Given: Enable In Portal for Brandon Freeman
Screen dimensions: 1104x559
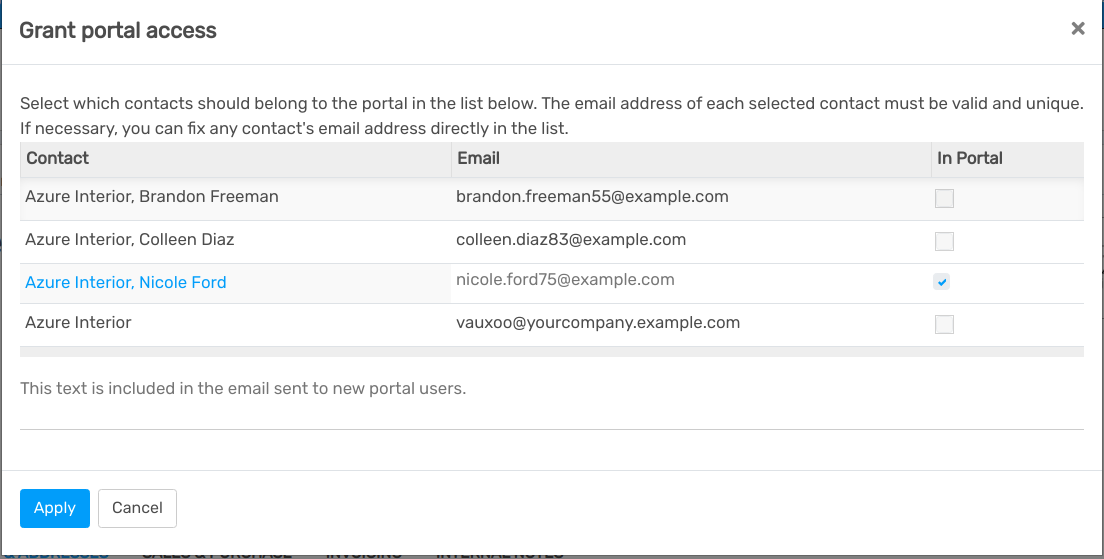Looking at the screenshot, I should (944, 199).
